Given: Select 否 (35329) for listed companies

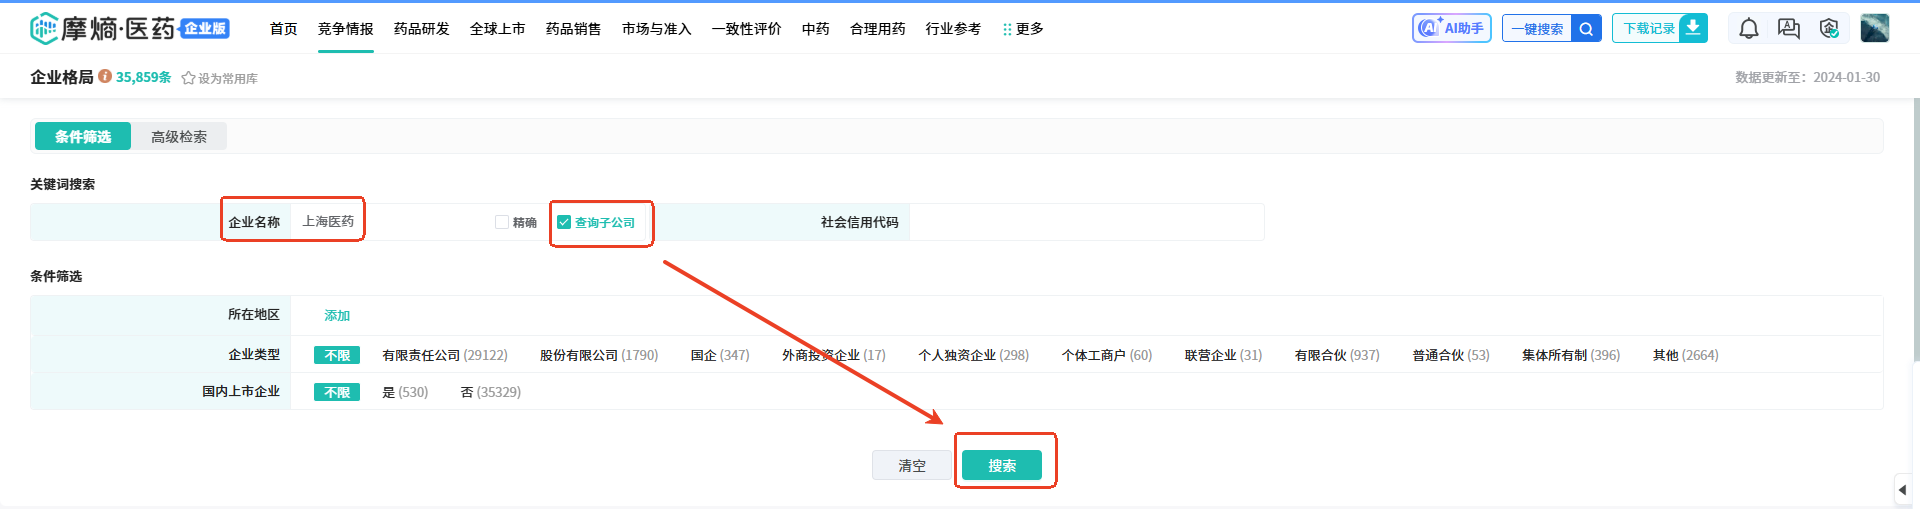Looking at the screenshot, I should point(491,392).
